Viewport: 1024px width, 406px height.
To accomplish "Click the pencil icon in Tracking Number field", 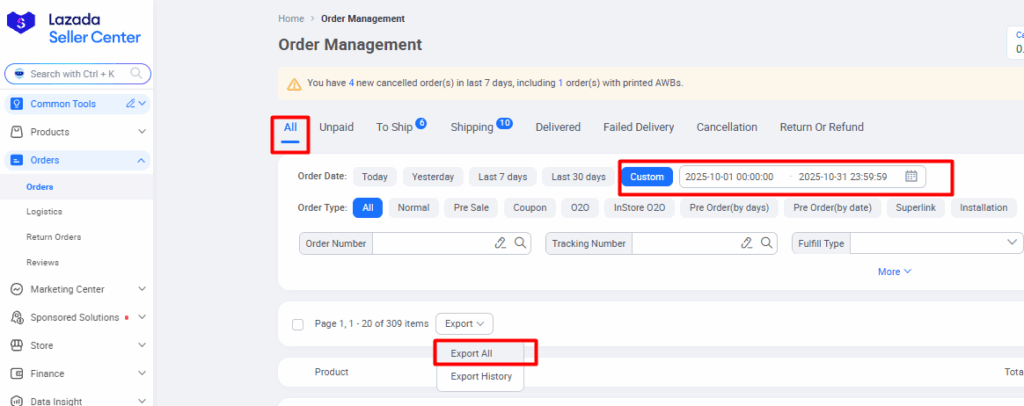I will (746, 243).
